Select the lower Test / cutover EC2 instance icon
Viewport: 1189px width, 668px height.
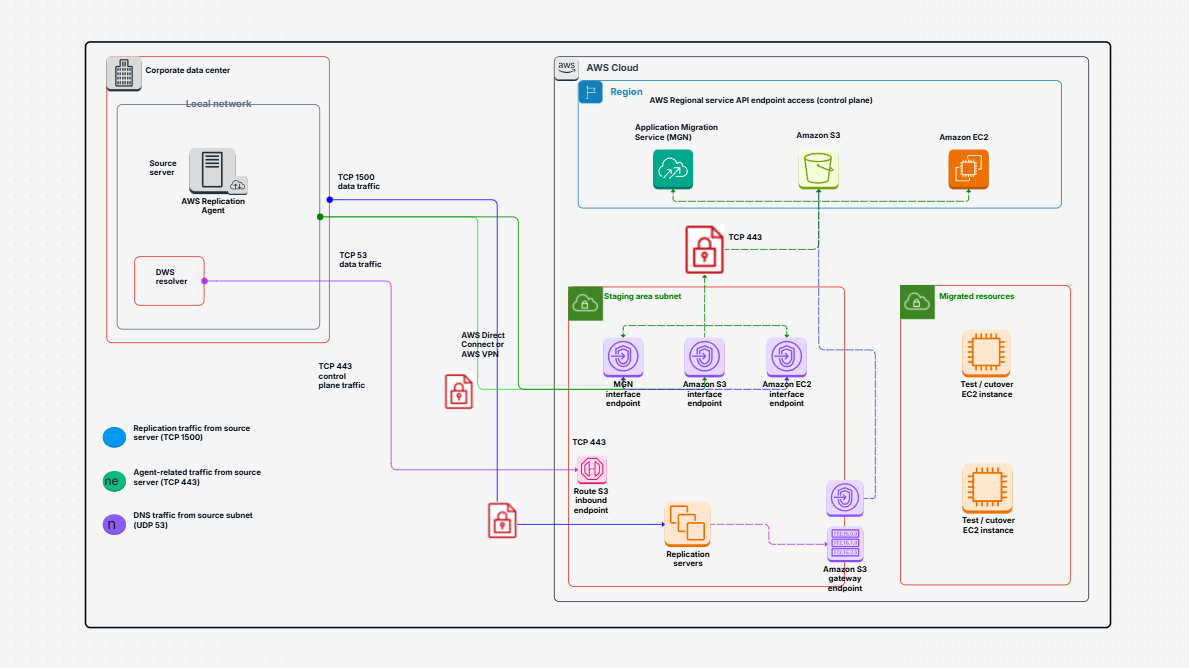click(987, 488)
